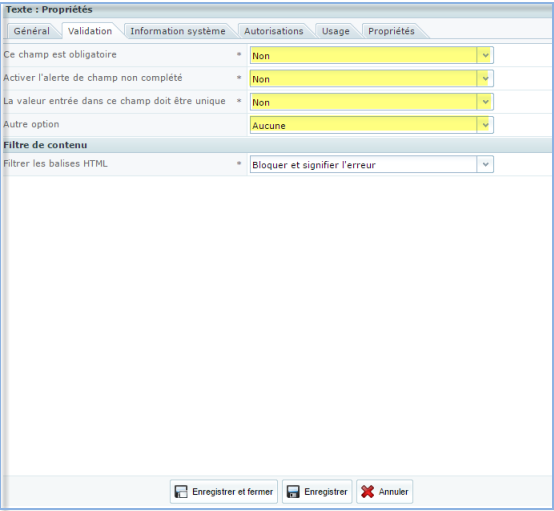Click Enregistrer et fermer button

(224, 492)
